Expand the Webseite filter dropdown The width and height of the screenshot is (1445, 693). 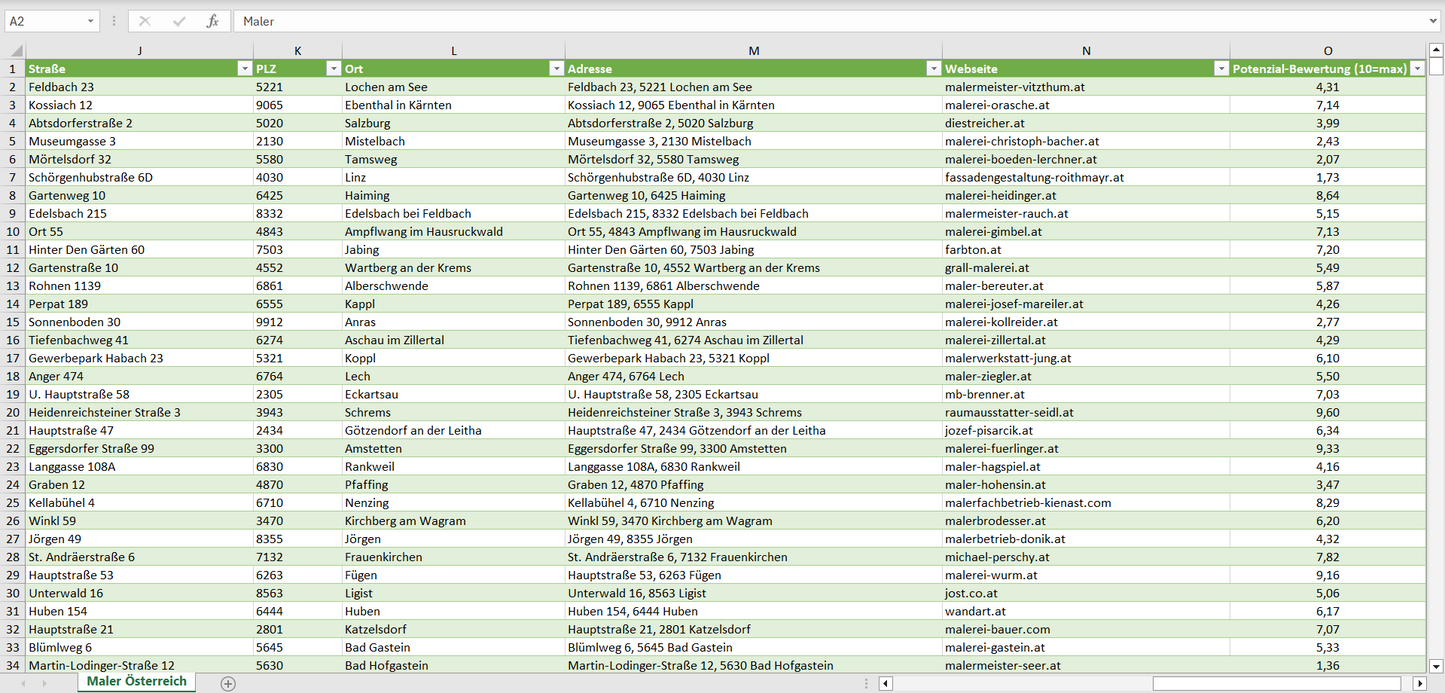click(x=1220, y=69)
